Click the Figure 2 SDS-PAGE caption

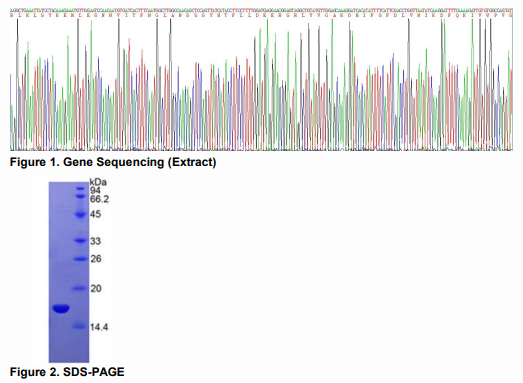pos(67,372)
